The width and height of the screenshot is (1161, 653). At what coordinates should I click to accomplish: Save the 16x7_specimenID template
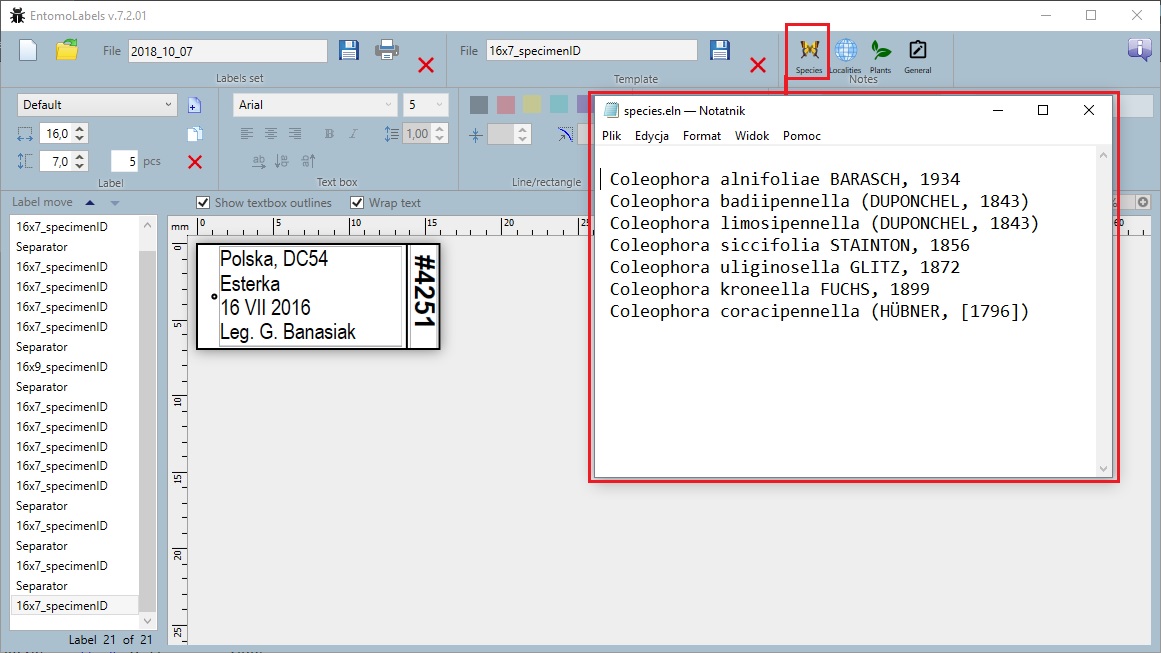pos(719,50)
